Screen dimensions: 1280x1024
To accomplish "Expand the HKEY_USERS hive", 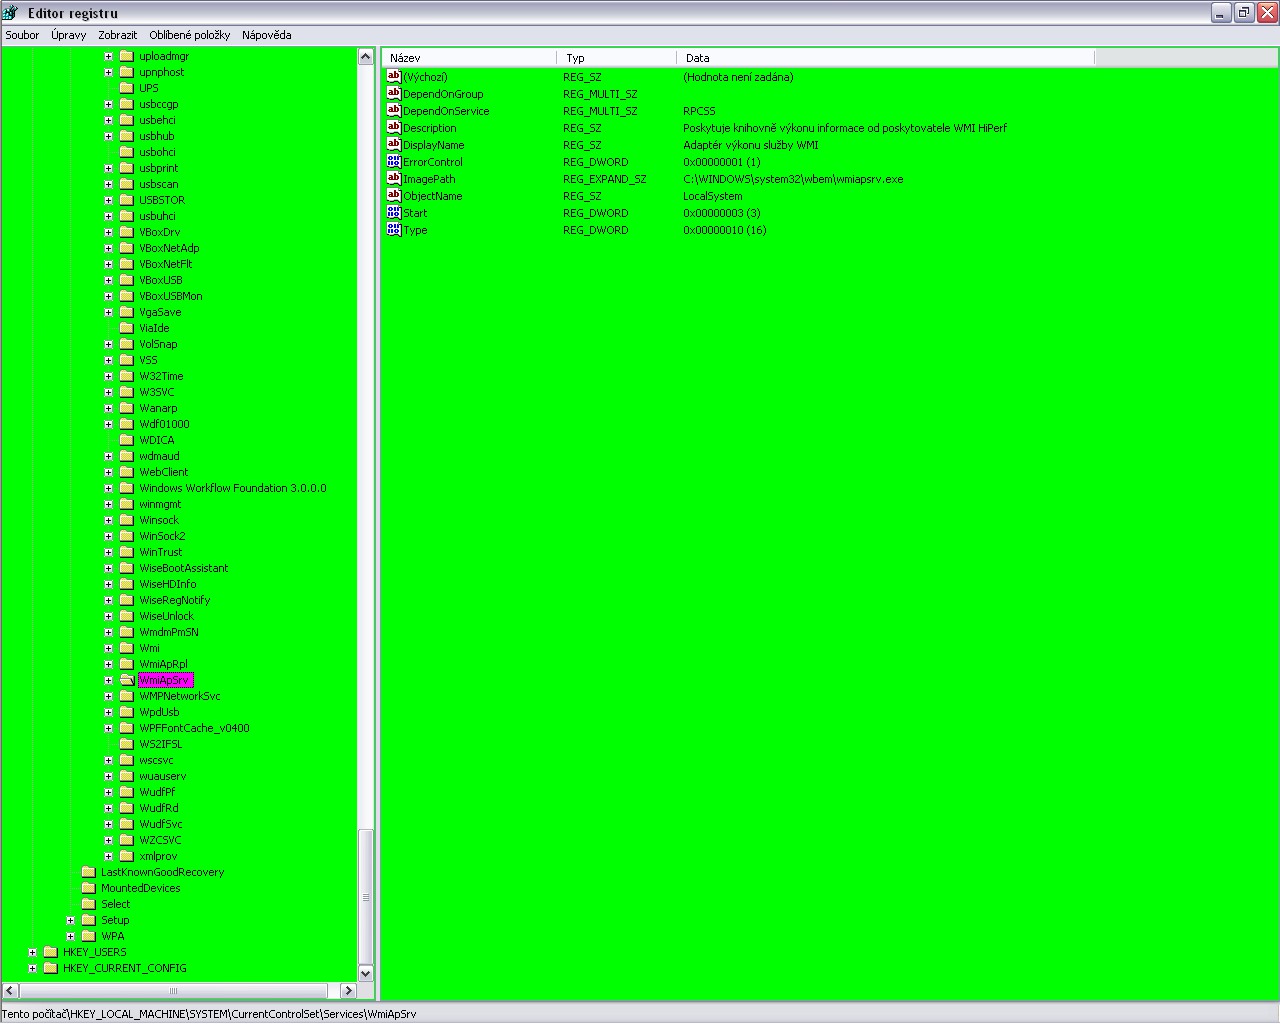I will (x=33, y=952).
